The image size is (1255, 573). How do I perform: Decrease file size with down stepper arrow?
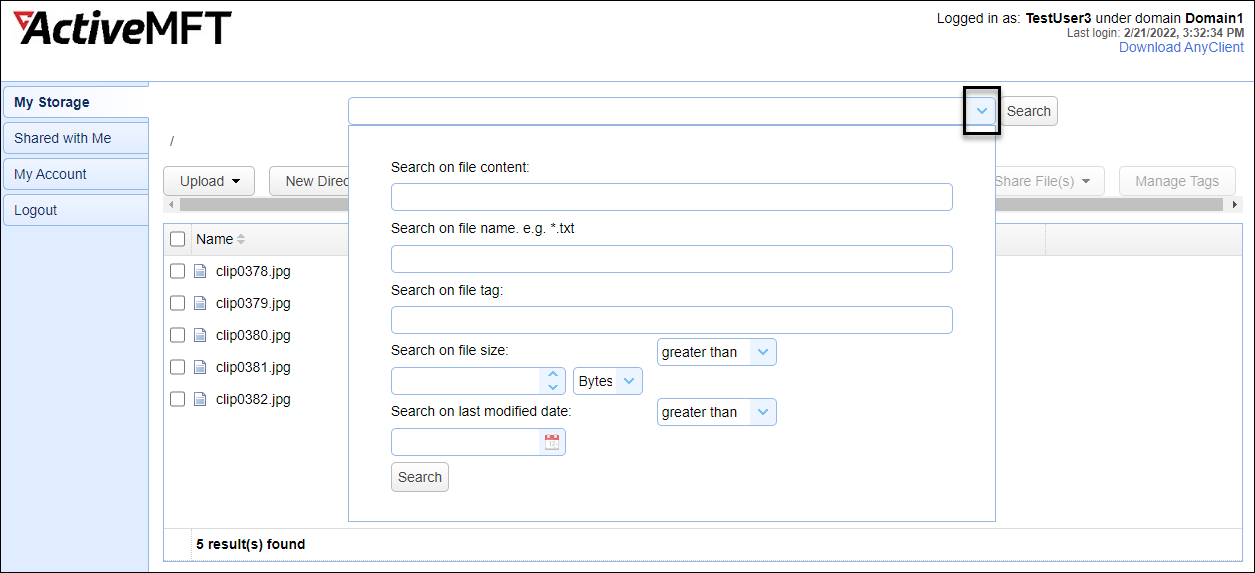553,387
